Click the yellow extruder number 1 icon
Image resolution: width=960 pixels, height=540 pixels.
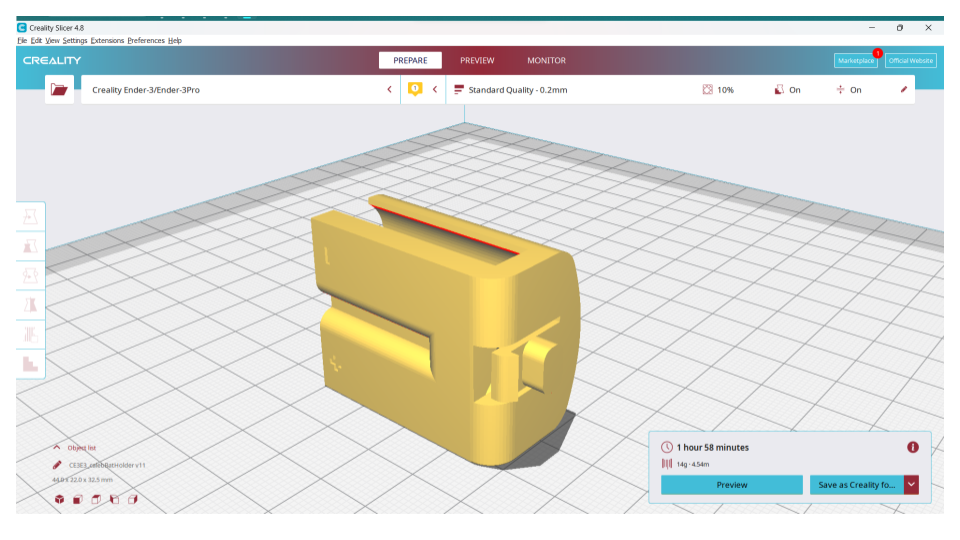click(415, 89)
